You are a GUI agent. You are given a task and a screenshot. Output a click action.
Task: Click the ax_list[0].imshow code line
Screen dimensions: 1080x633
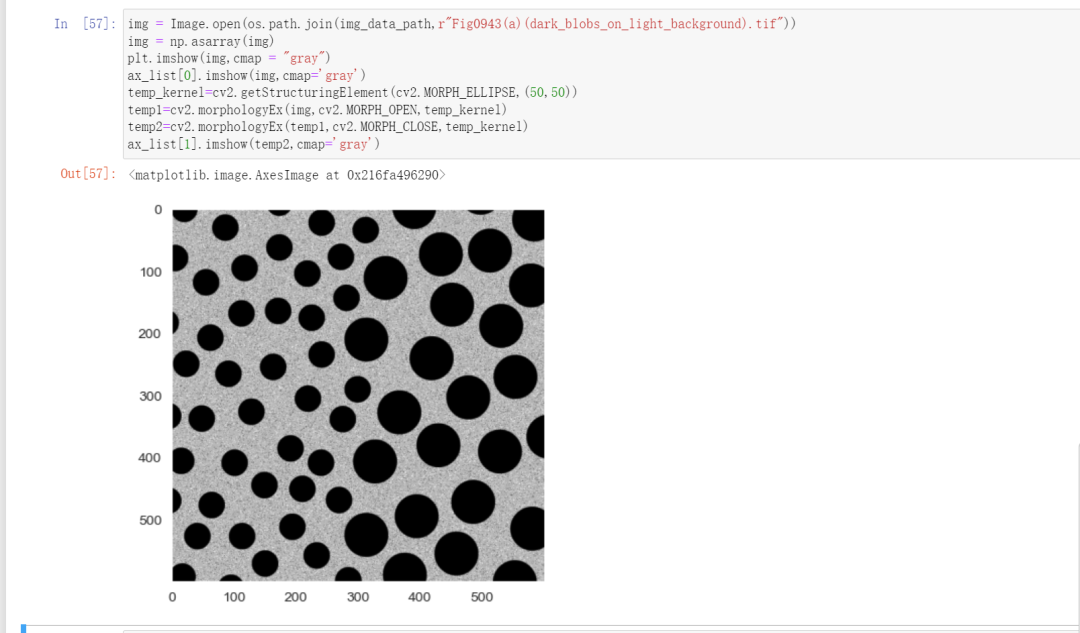pyautogui.click(x=247, y=76)
